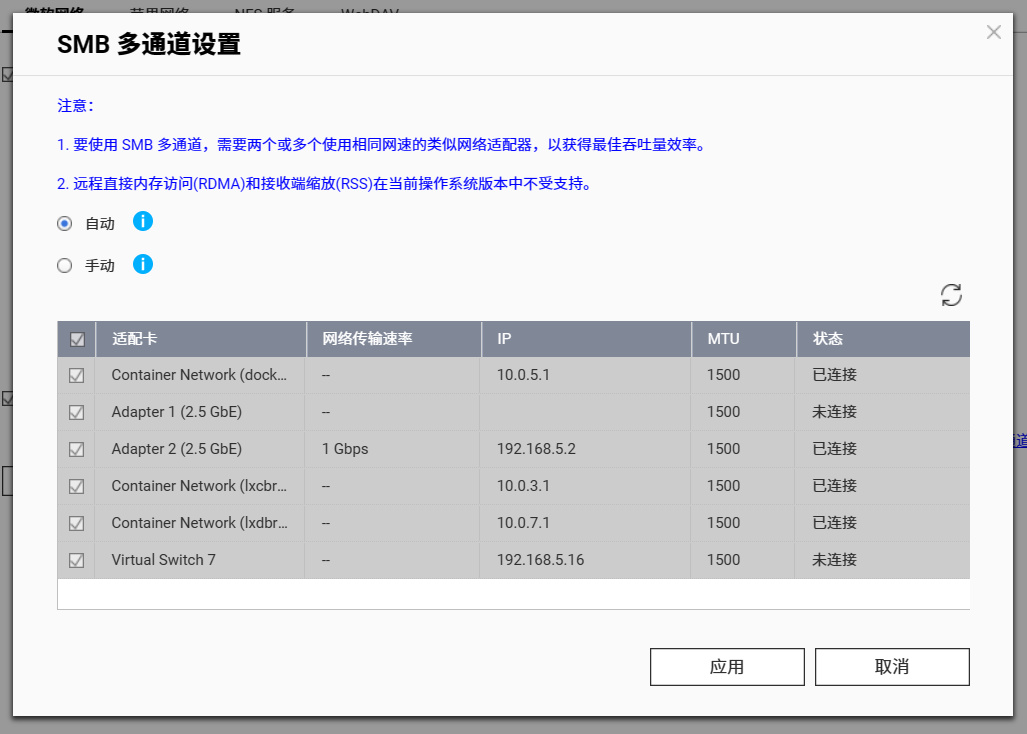
Task: Open info tooltip next to 自动
Action: 143,221
